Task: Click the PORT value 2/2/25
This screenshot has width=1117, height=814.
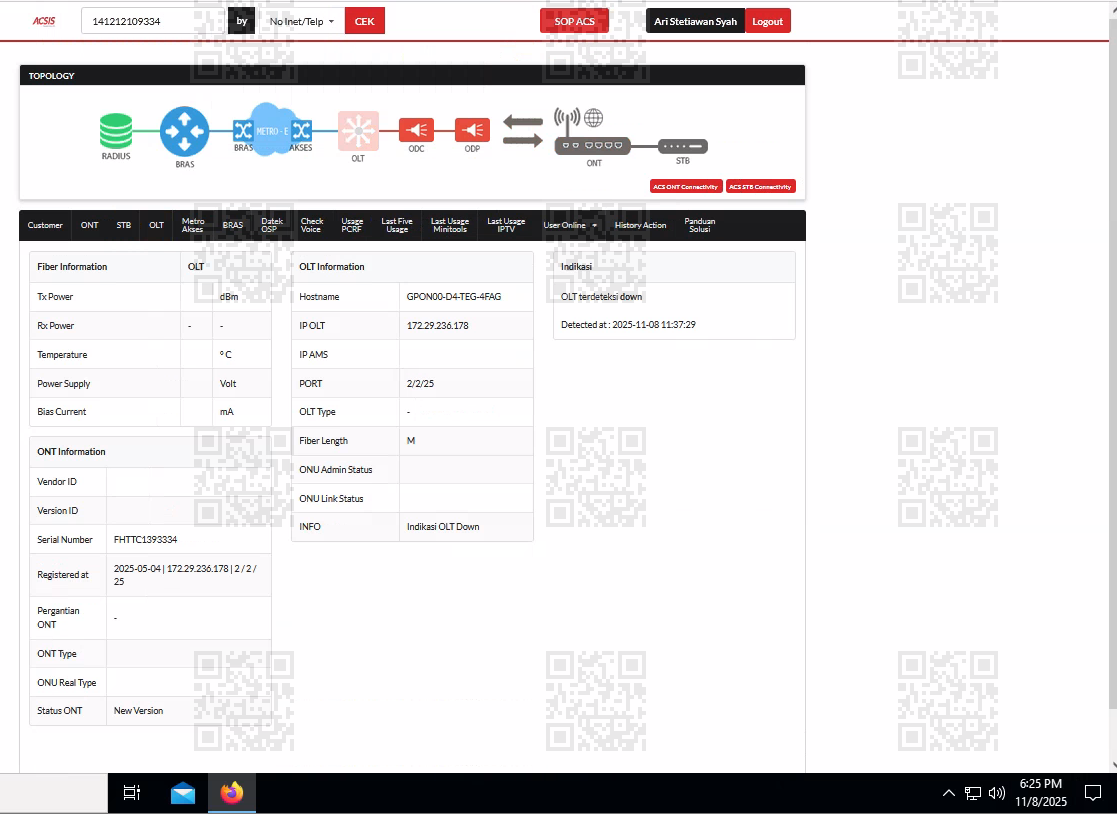Action: tap(420, 383)
